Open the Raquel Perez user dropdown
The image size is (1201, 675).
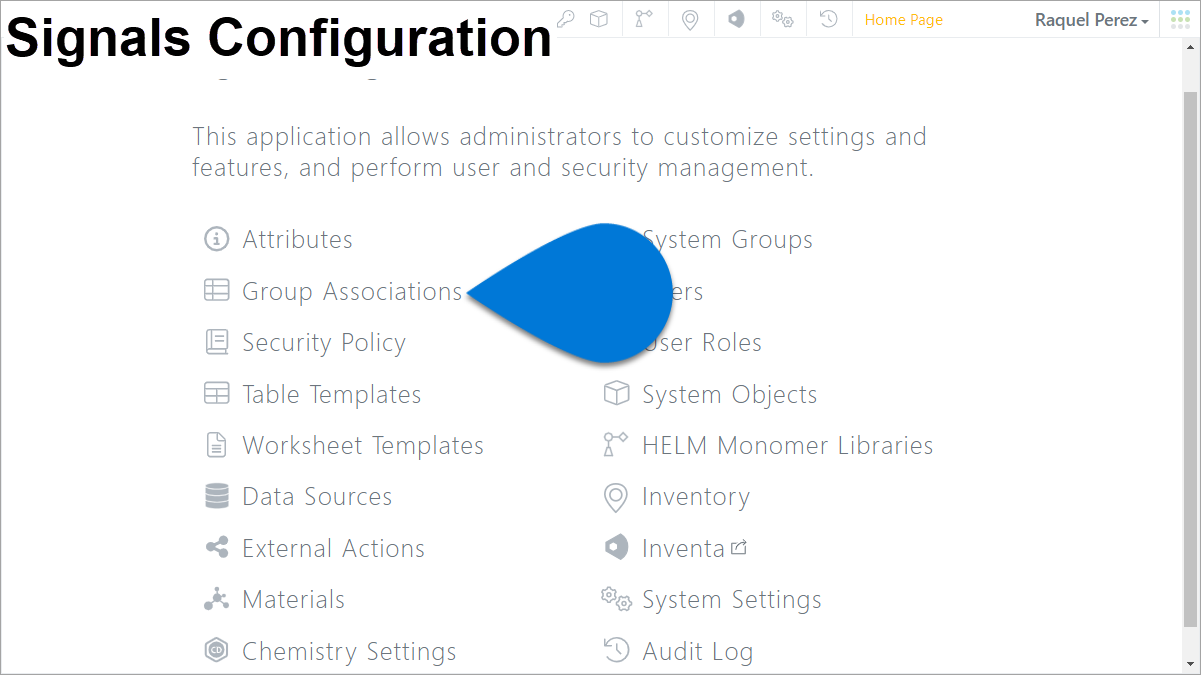pyautogui.click(x=1092, y=20)
